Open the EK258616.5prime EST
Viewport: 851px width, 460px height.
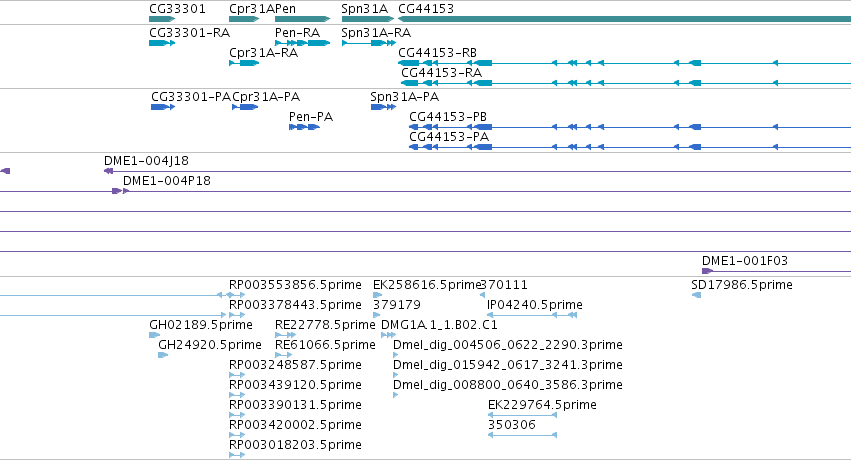[427, 285]
